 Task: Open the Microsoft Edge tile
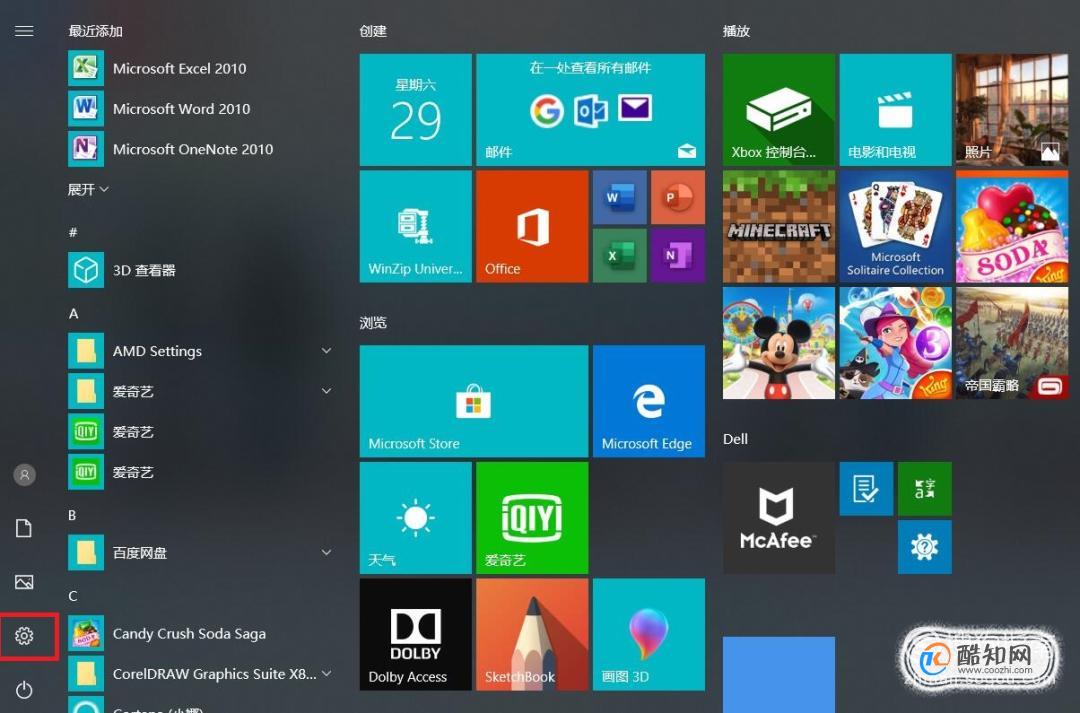coord(649,401)
